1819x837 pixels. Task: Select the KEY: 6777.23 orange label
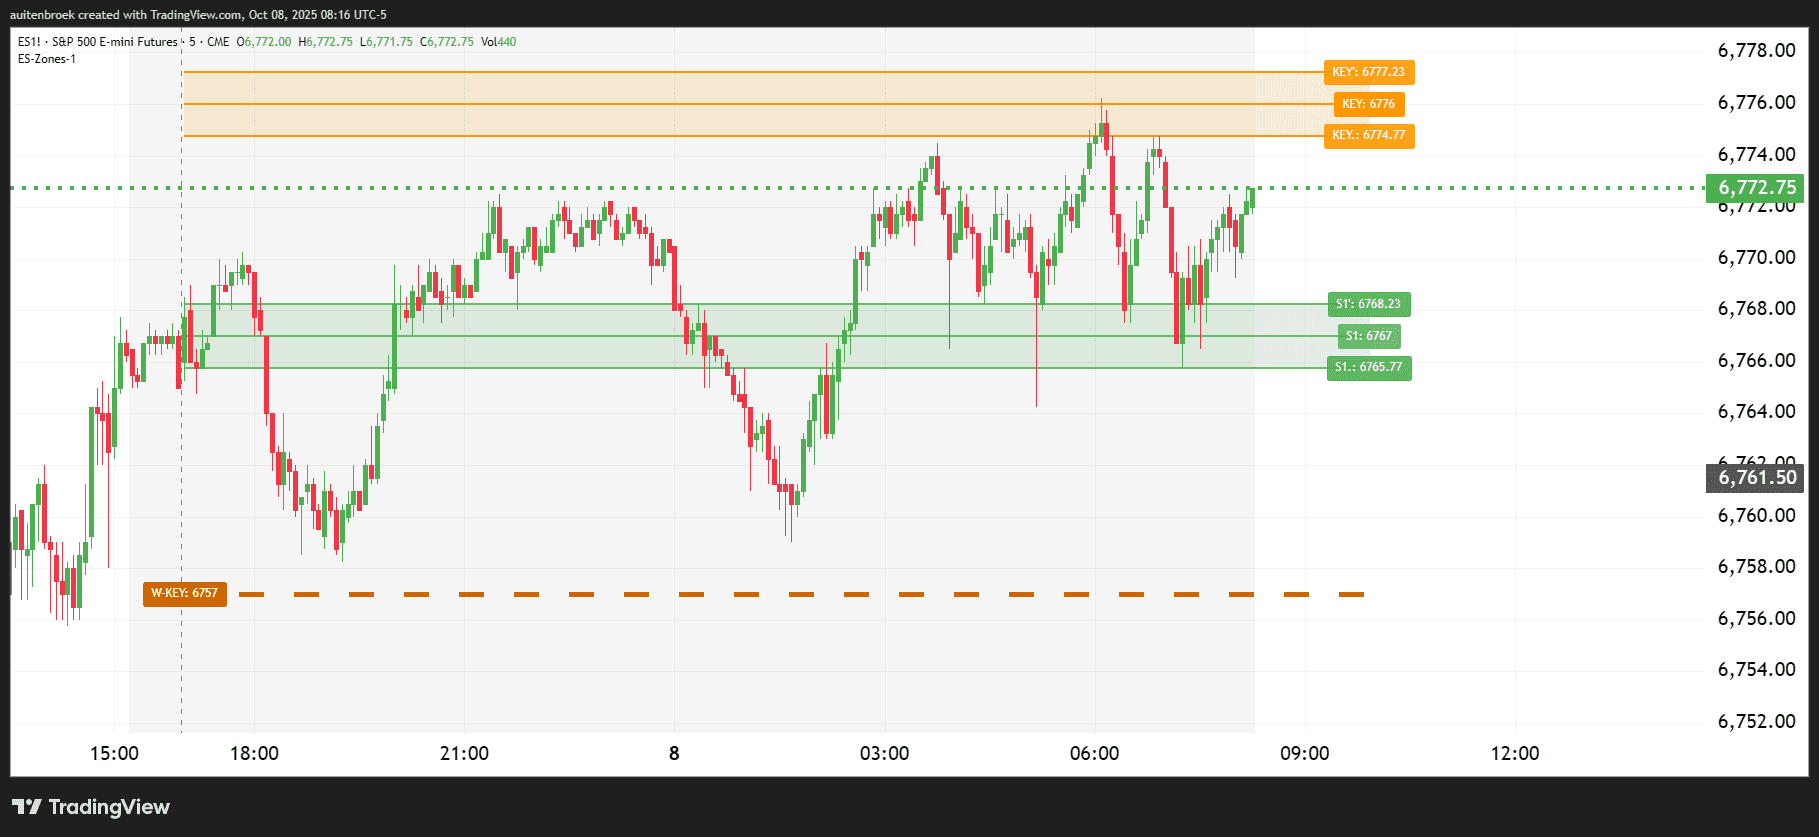1368,72
